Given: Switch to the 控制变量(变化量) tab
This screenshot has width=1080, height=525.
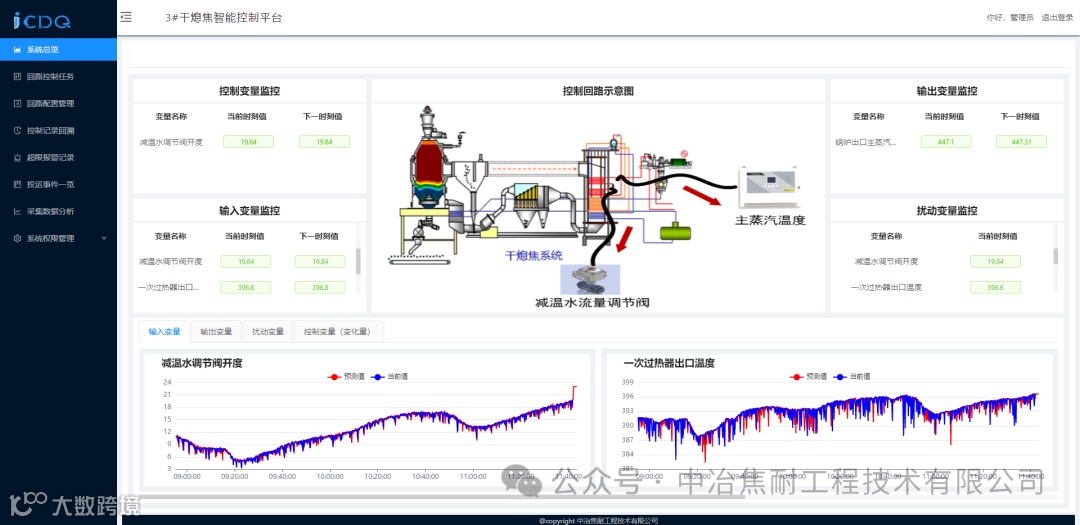Looking at the screenshot, I should tap(338, 331).
